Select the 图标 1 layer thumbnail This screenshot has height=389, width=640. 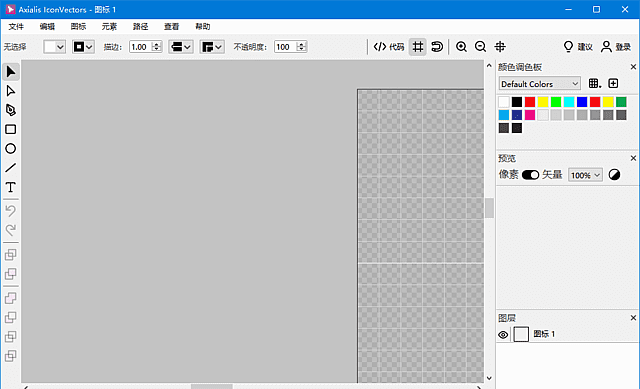(521, 334)
